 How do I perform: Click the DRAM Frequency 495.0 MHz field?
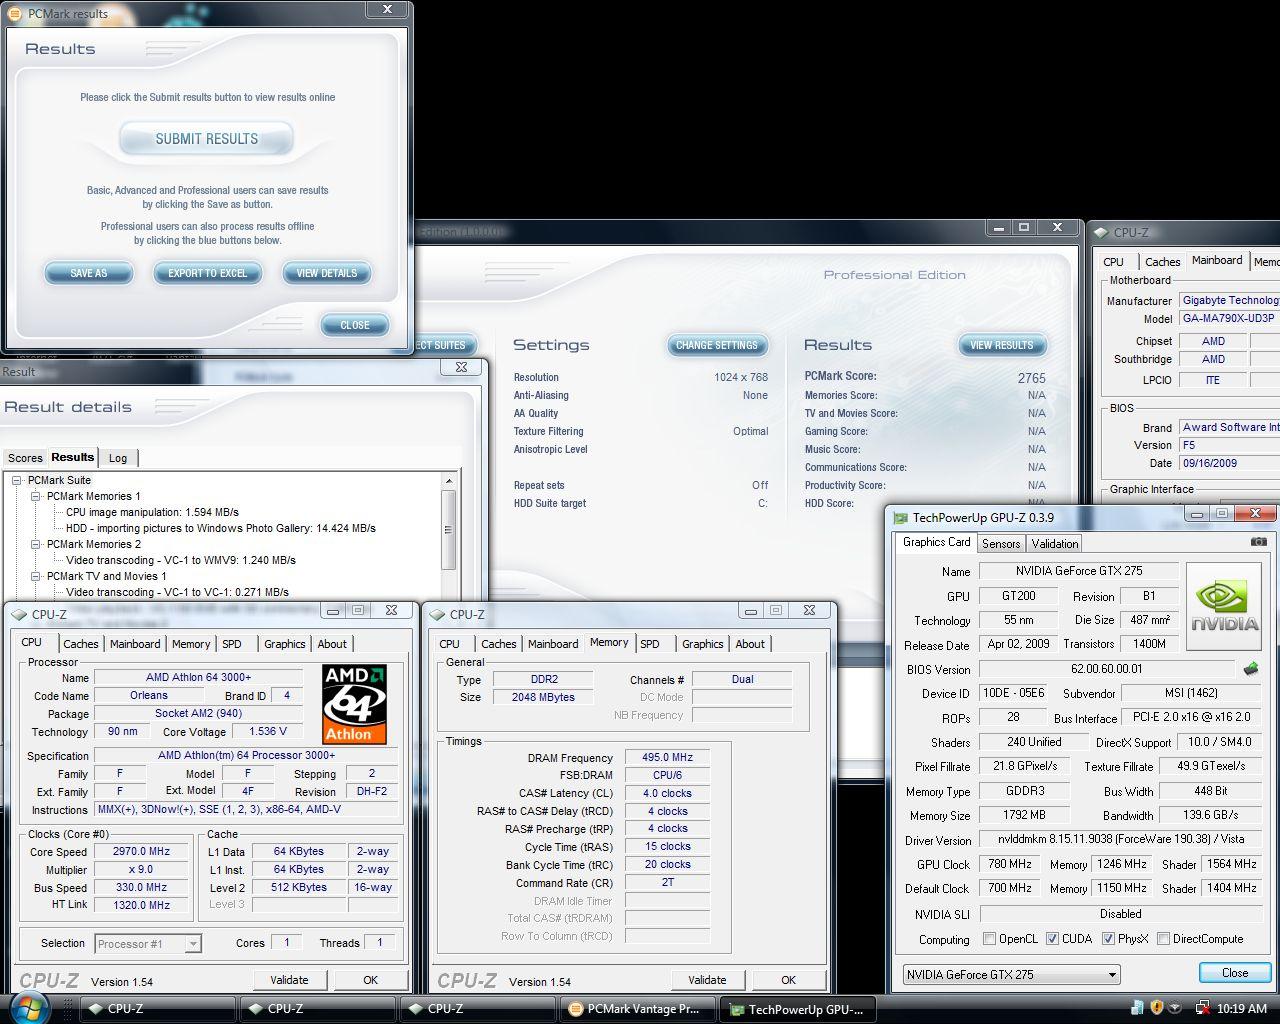[x=668, y=758]
